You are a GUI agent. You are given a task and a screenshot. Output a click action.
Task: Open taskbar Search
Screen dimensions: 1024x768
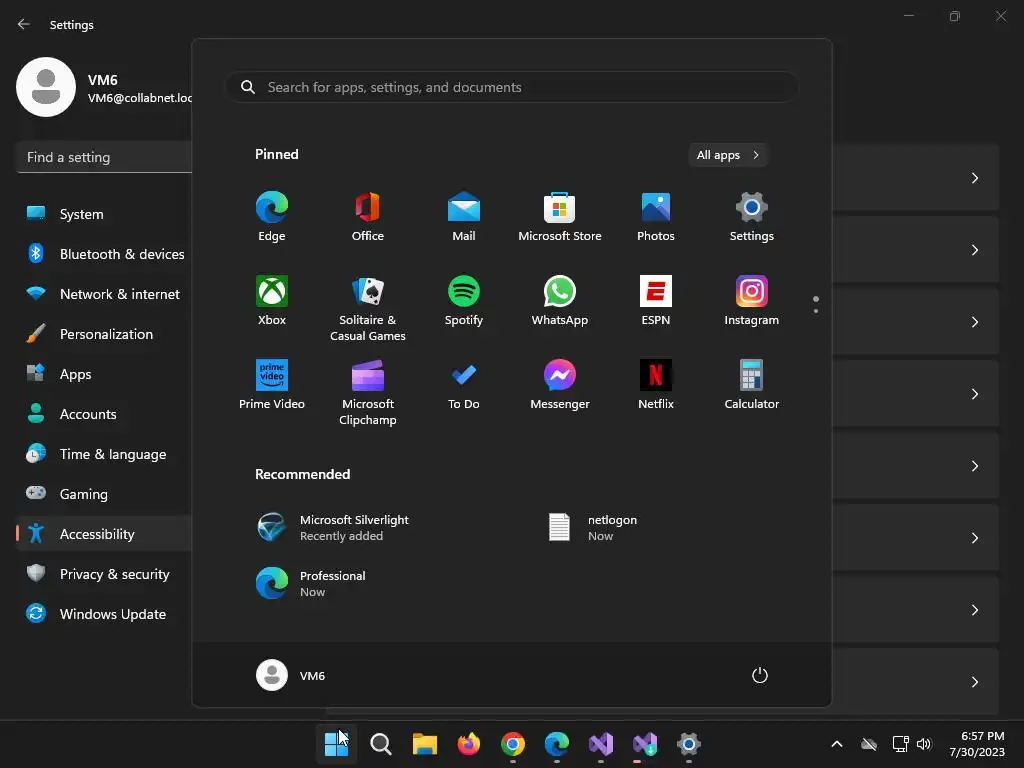[381, 744]
